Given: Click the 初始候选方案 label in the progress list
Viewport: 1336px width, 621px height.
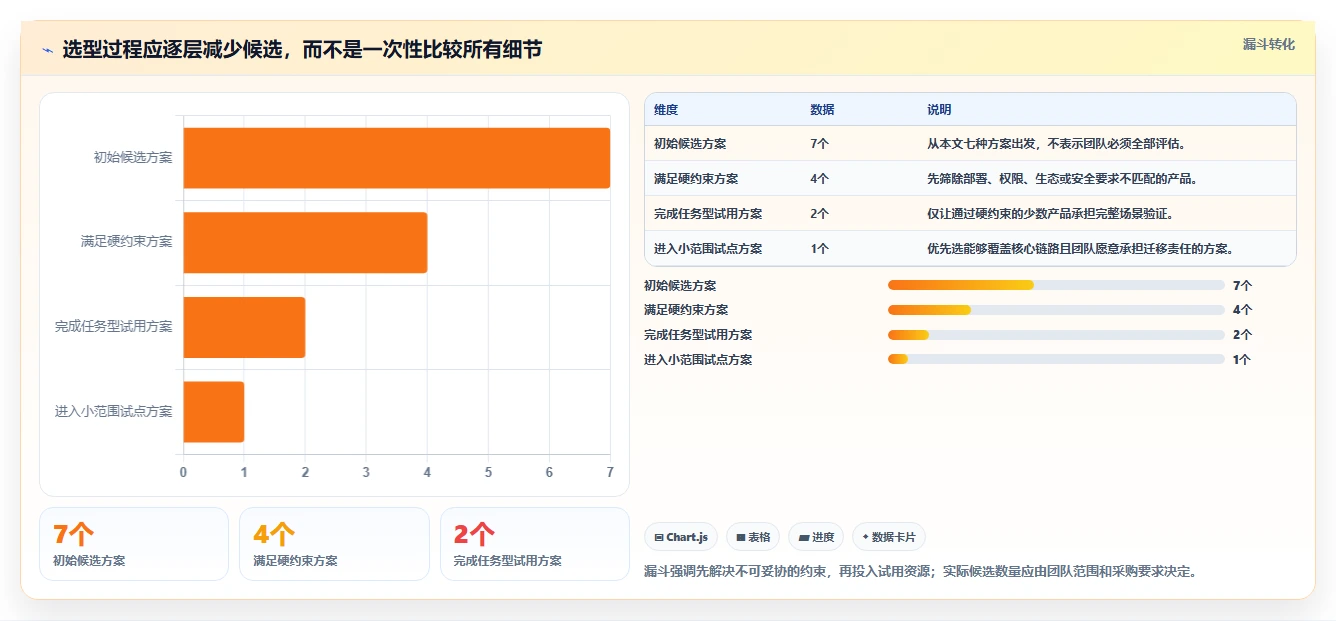Looking at the screenshot, I should pos(680,286).
